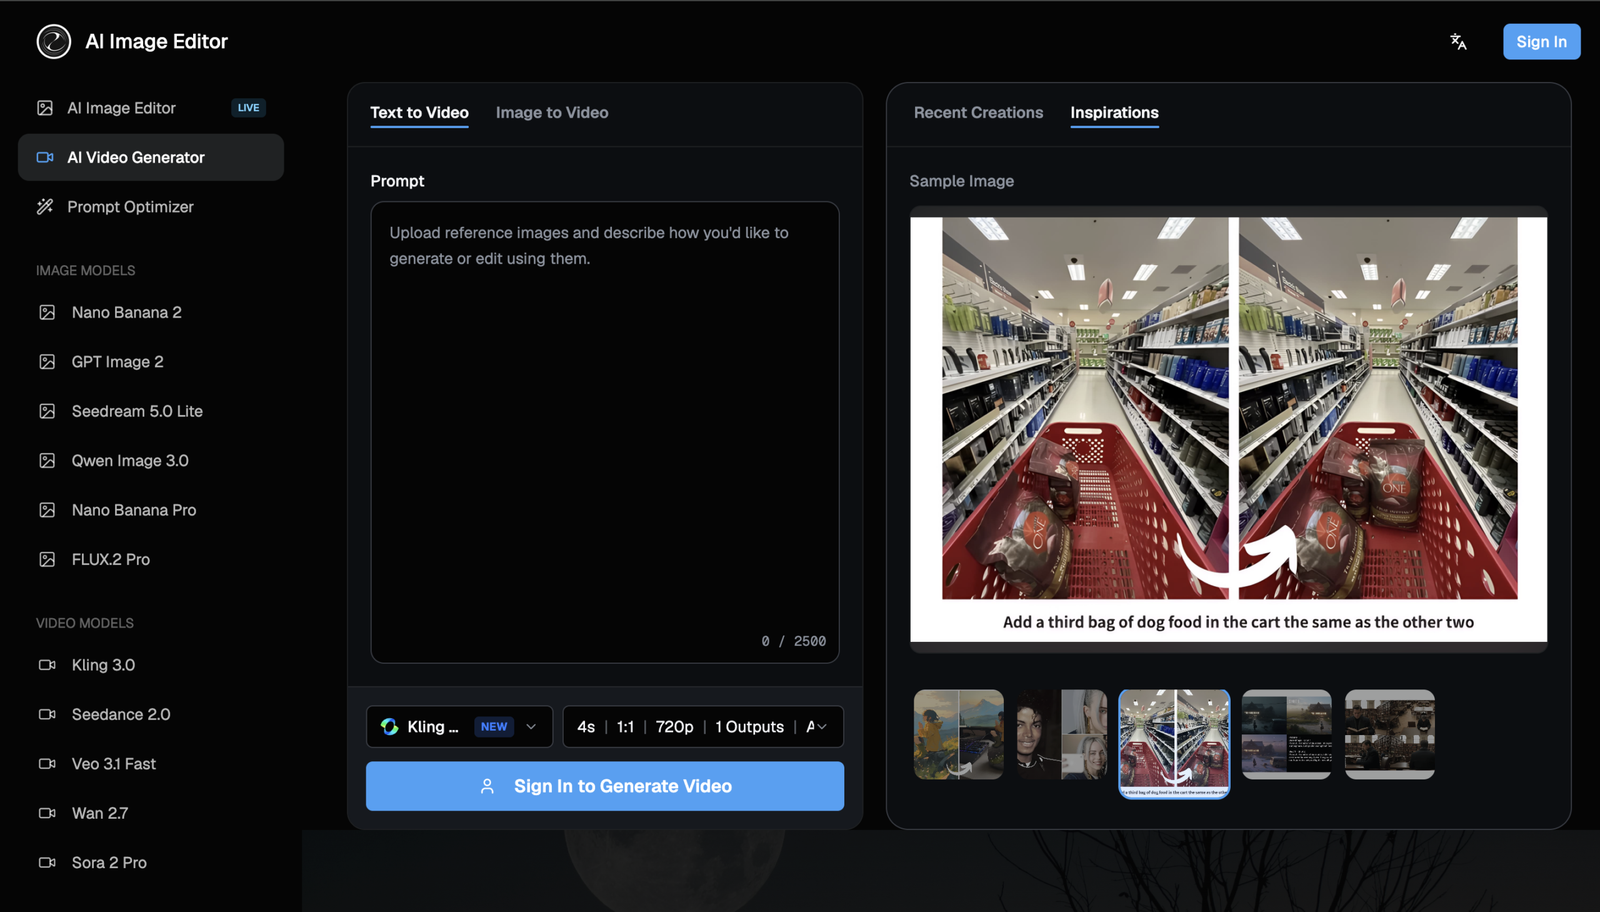Click the Nano Banana 2 image icon
This screenshot has height=912, width=1600.
click(x=47, y=313)
